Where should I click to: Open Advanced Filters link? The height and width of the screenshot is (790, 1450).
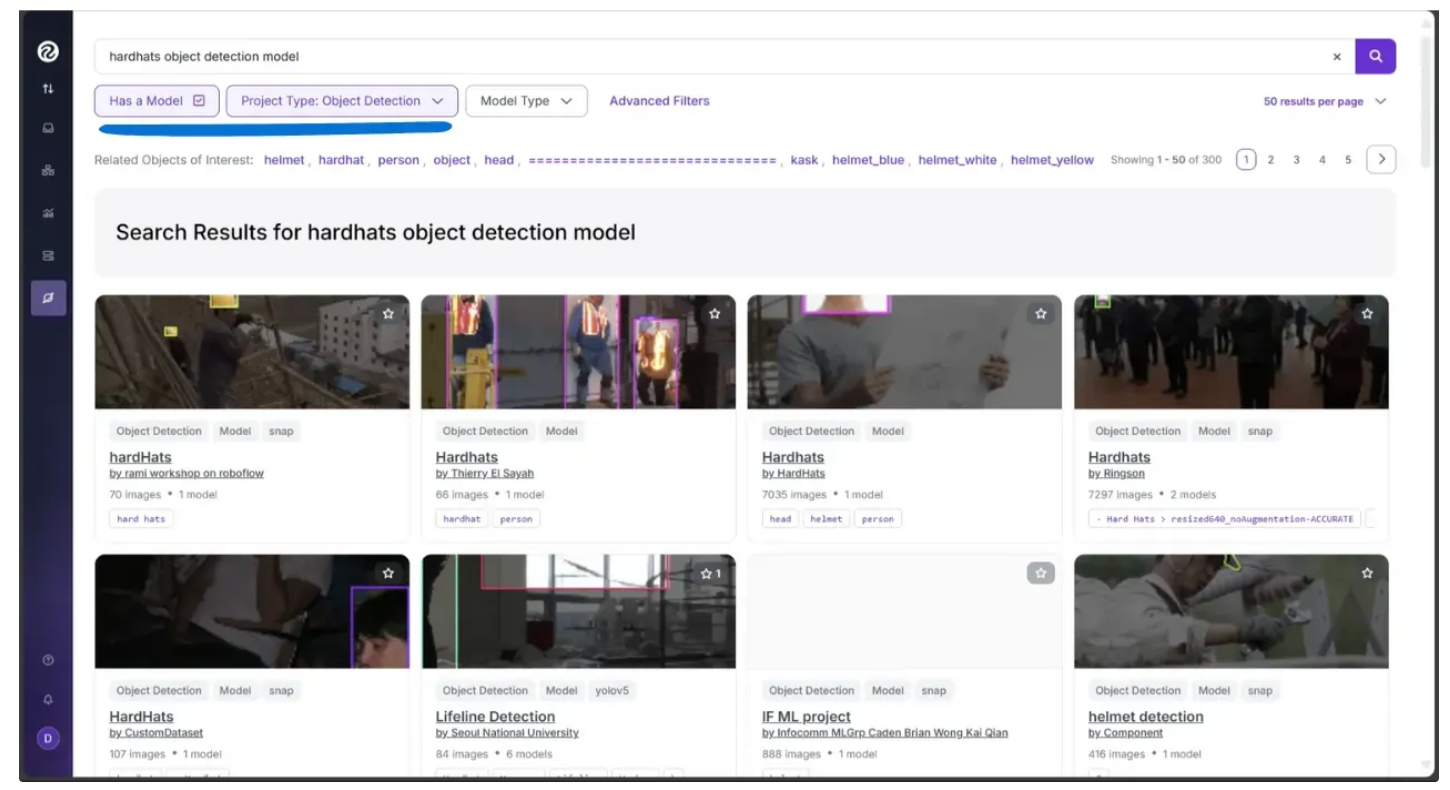659,101
